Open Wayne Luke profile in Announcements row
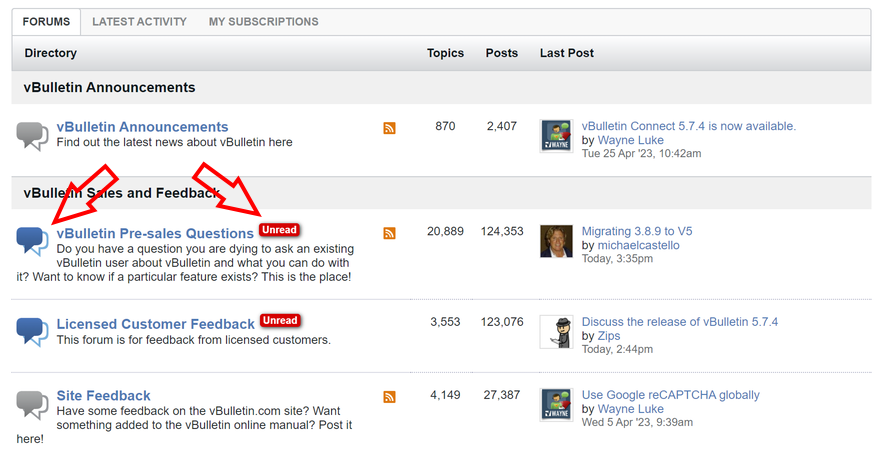The image size is (880, 453). pos(630,140)
